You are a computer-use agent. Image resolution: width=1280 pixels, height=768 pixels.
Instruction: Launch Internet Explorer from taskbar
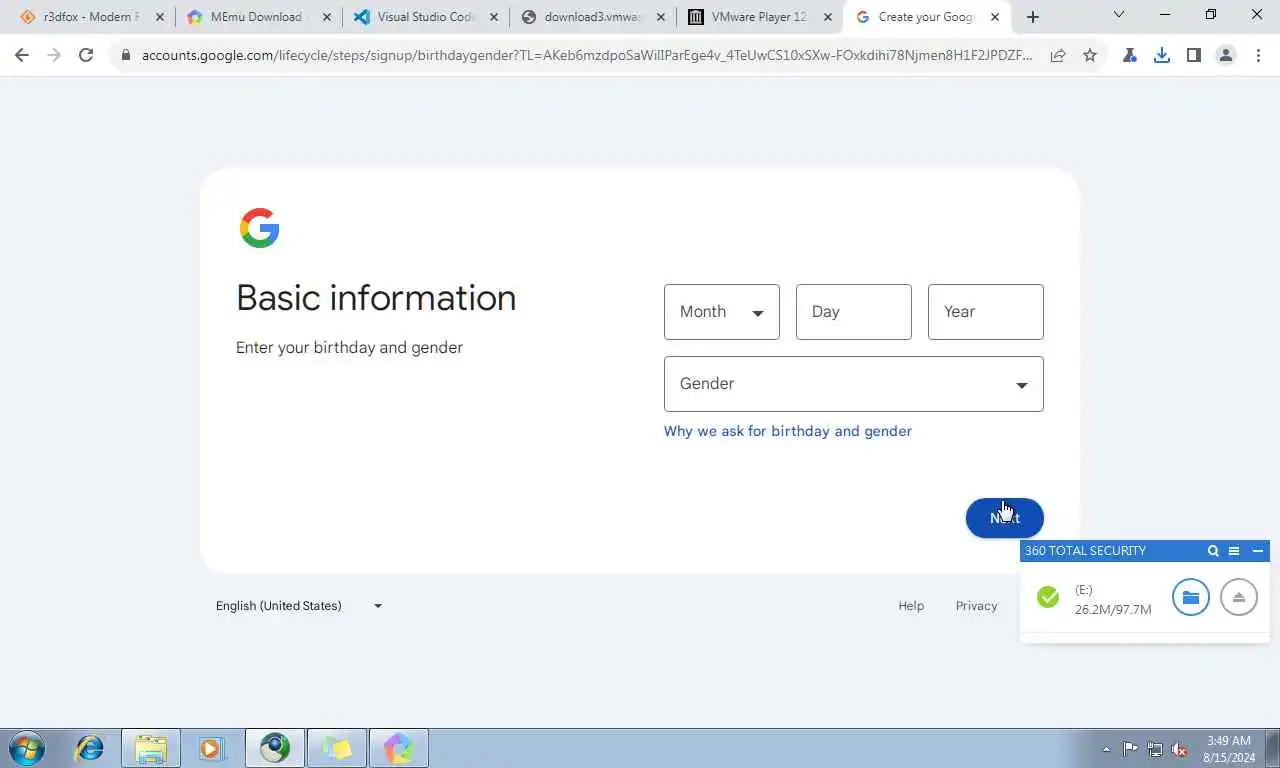[x=90, y=748]
